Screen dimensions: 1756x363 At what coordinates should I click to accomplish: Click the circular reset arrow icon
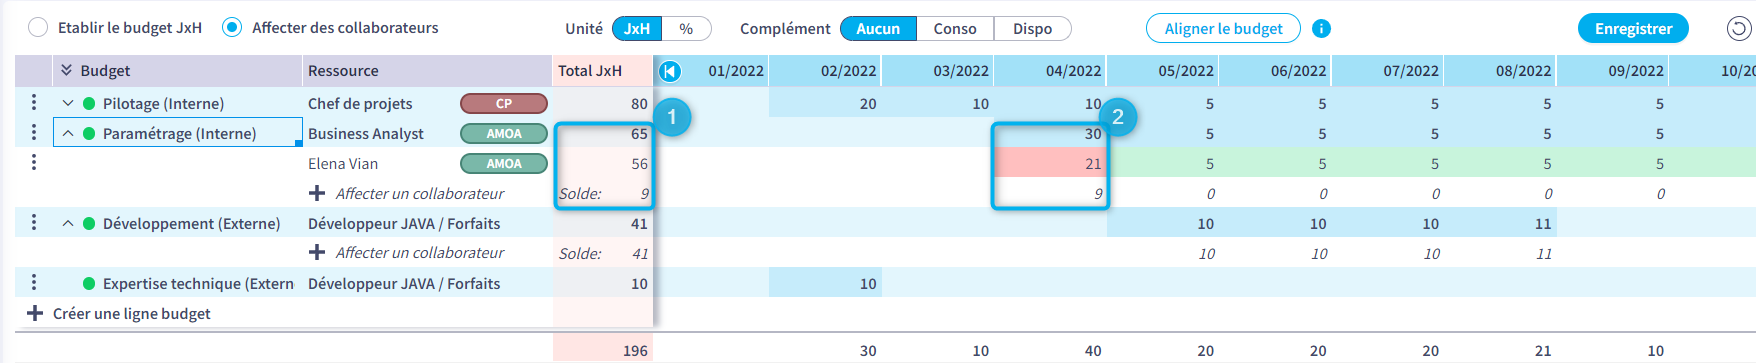point(1739,28)
